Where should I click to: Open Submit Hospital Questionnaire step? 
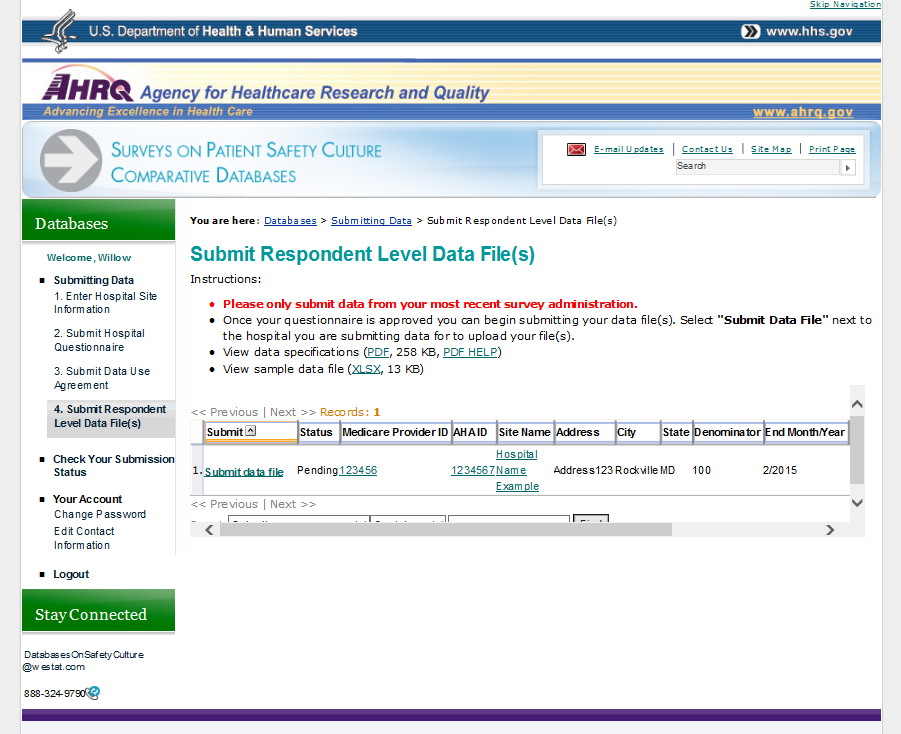[99, 340]
